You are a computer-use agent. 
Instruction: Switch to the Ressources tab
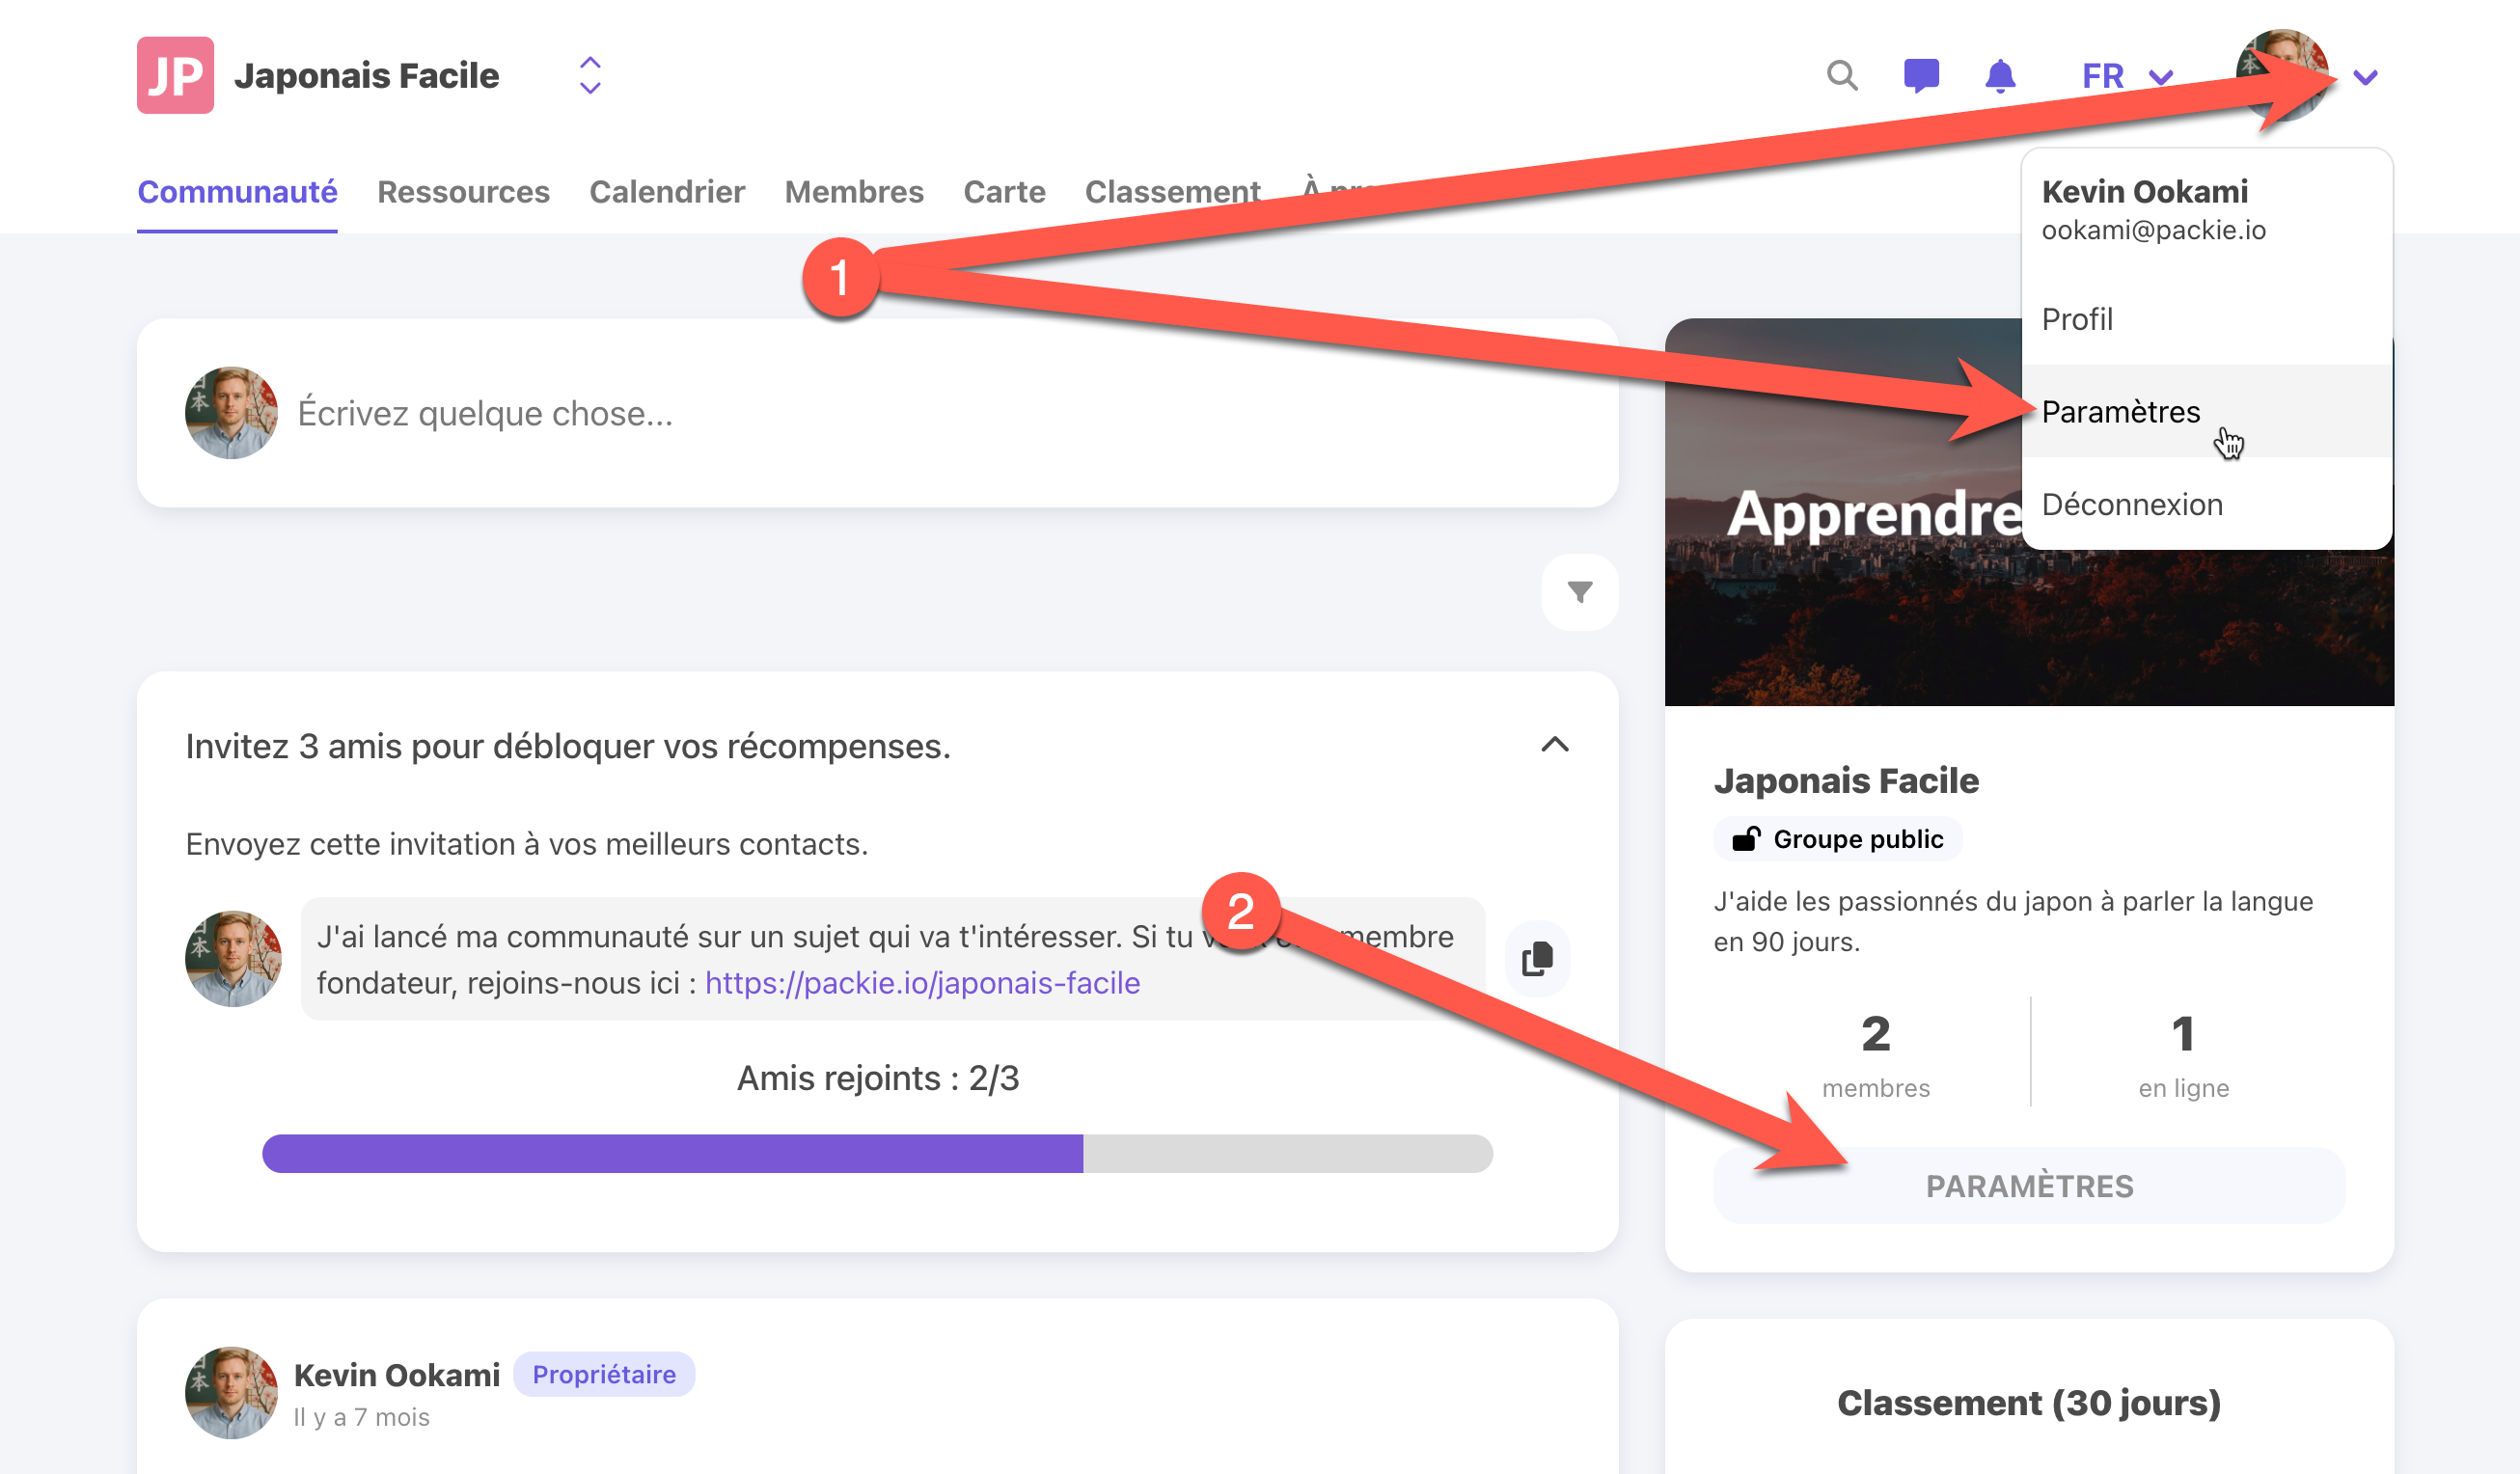pyautogui.click(x=463, y=192)
